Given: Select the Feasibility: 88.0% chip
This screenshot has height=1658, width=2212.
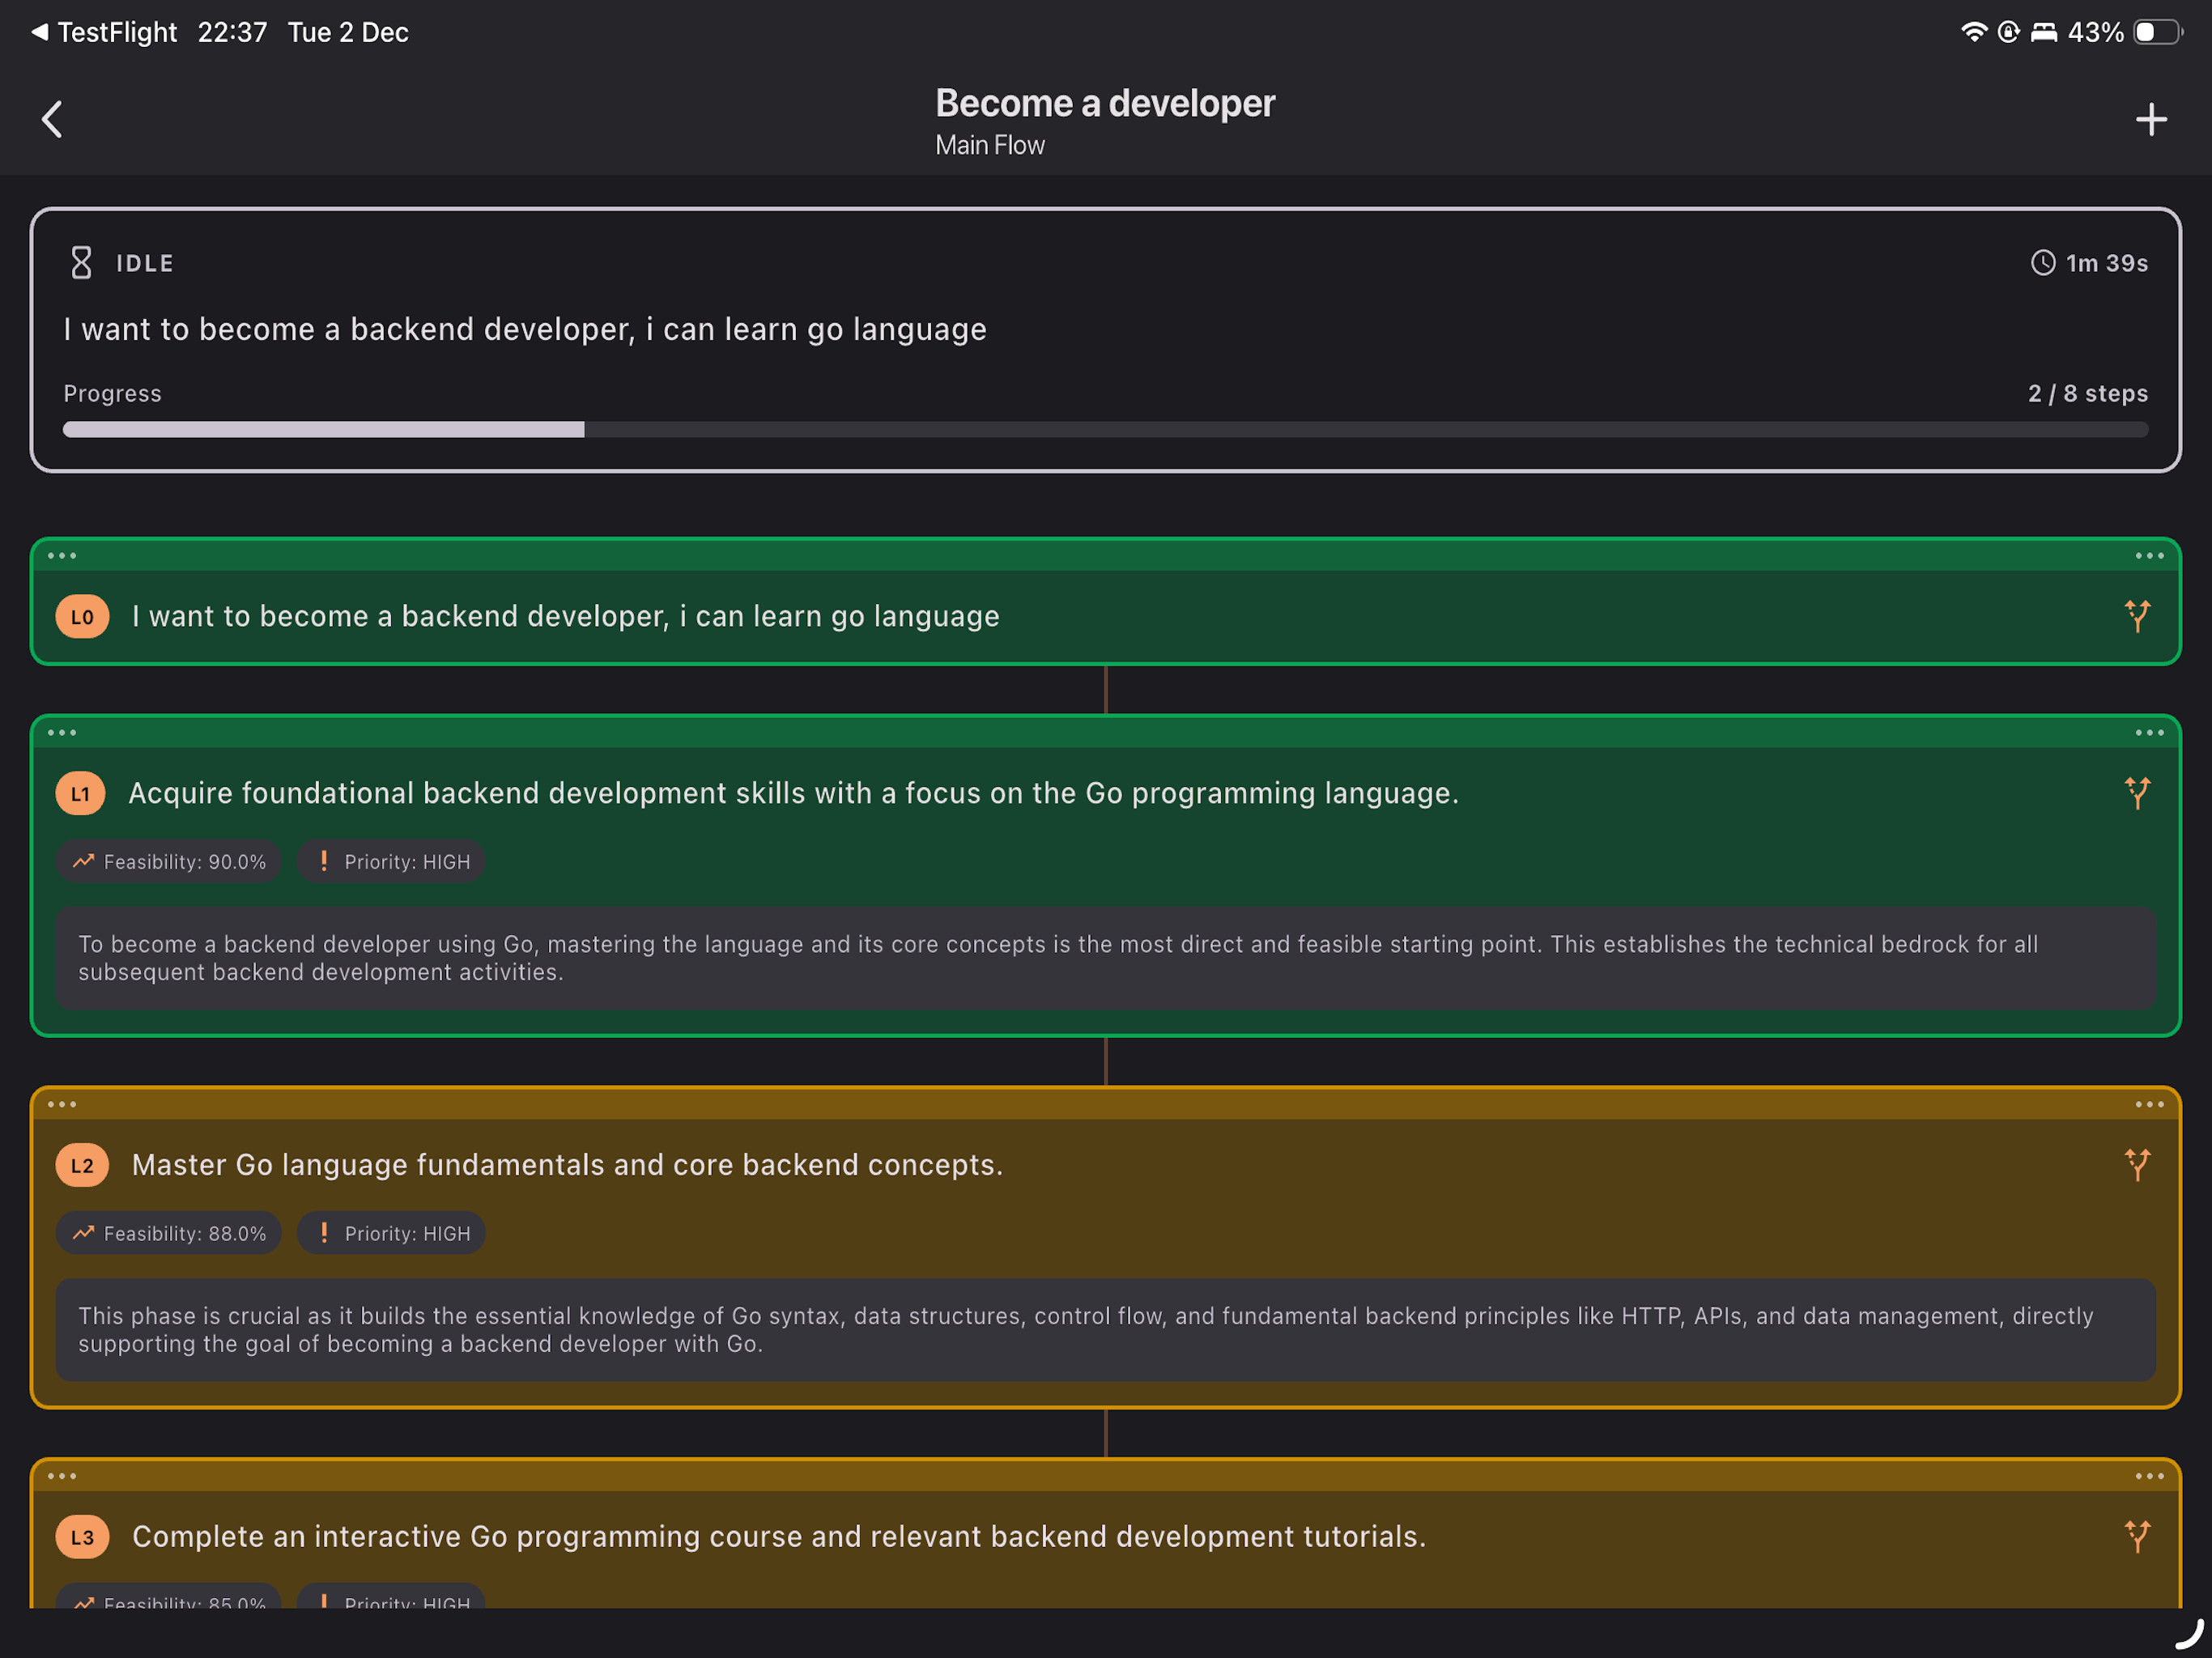Looking at the screenshot, I should click(x=169, y=1234).
